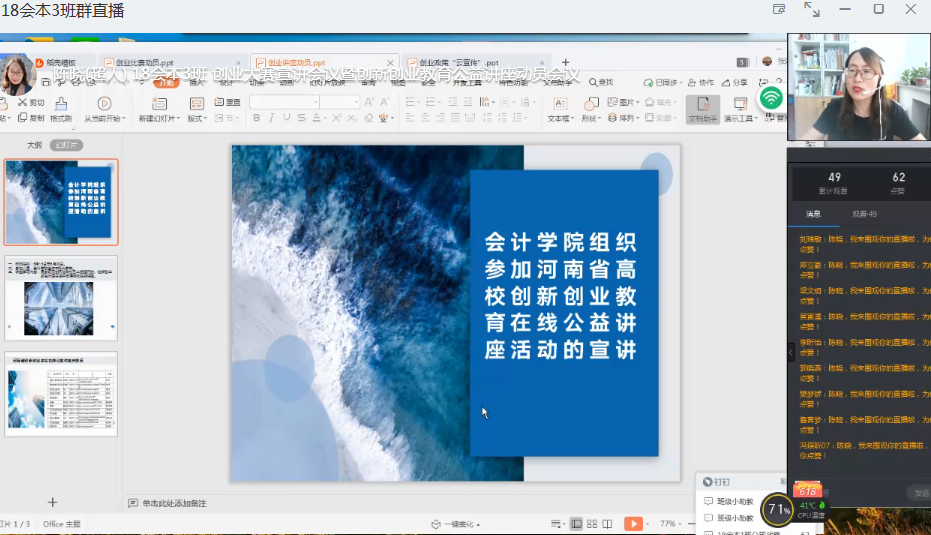The image size is (931, 535).
Task: Click the 重置 reset button
Action: point(228,102)
